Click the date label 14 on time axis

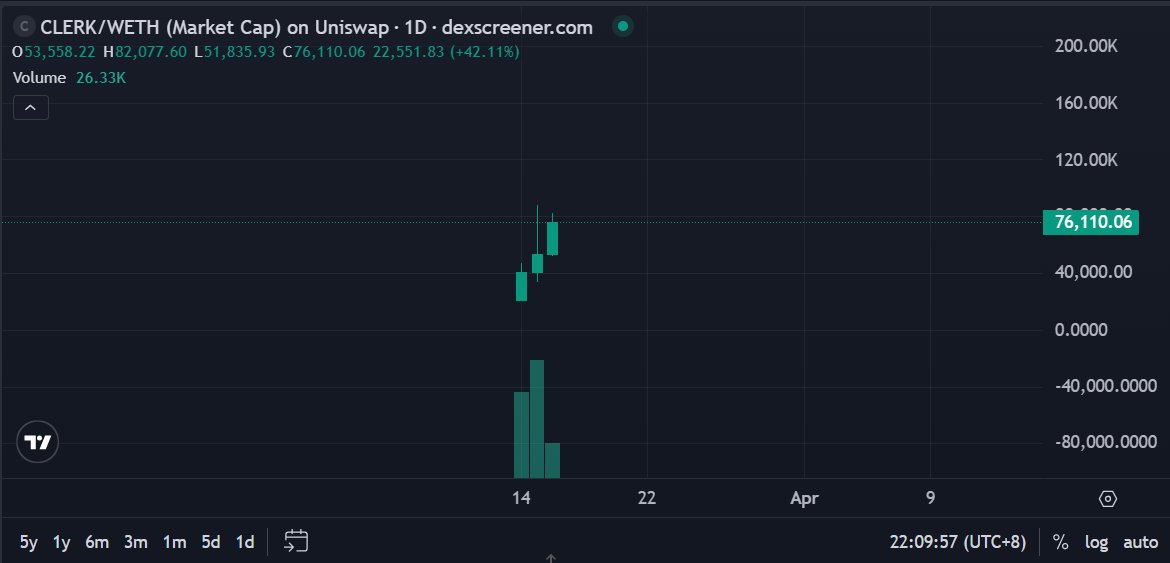coord(522,498)
